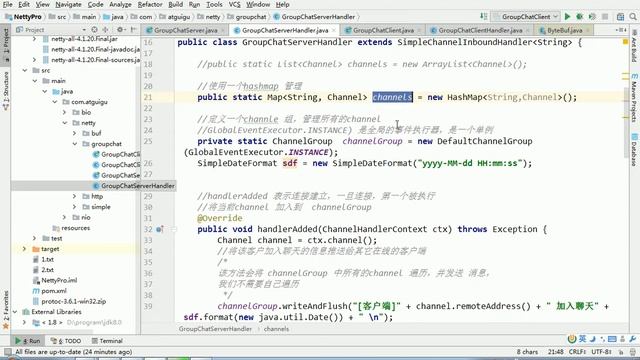Switch to ByteBuf.java tab
This screenshot has height=360, width=640.
pyautogui.click(x=564, y=30)
